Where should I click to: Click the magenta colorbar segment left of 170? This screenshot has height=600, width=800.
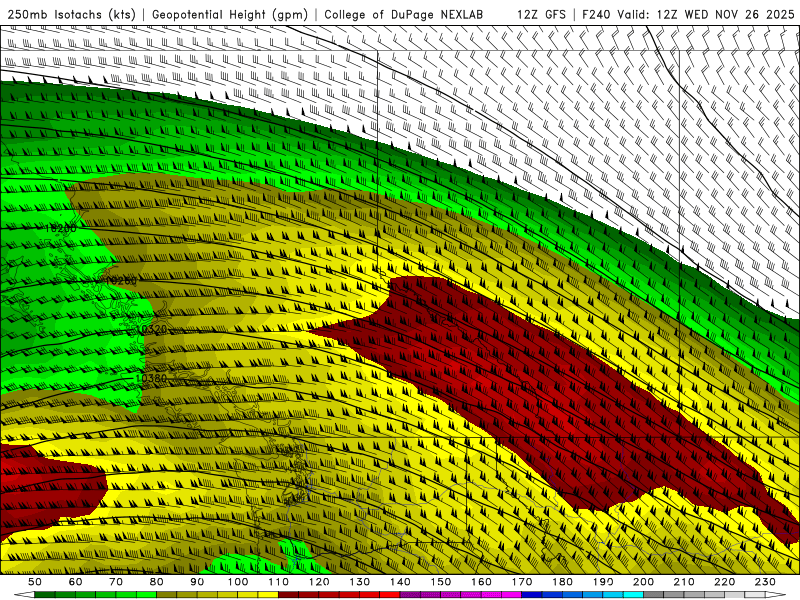point(511,595)
